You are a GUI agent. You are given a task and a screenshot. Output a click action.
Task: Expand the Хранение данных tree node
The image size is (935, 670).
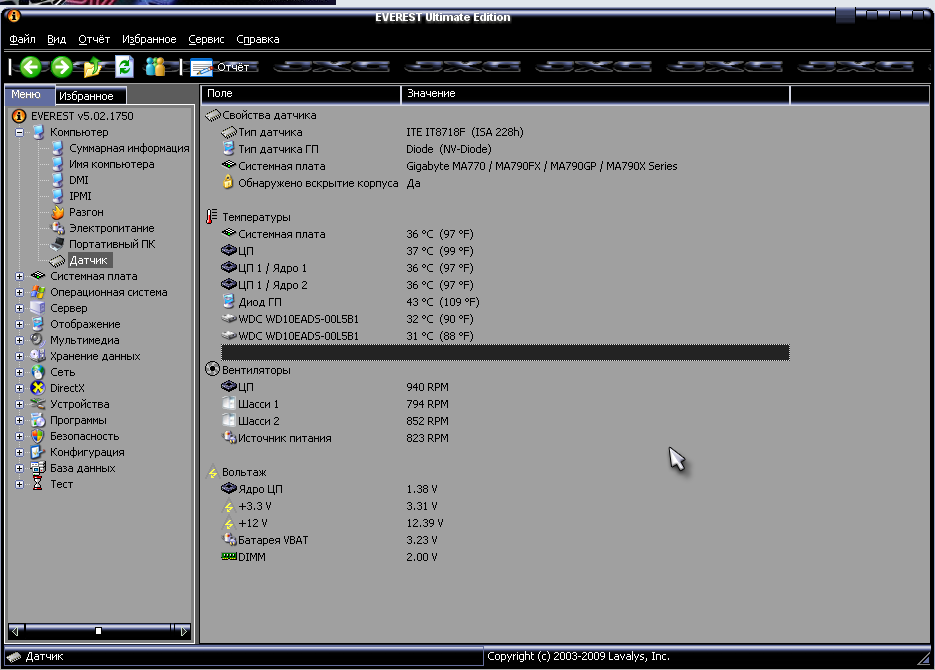[x=20, y=356]
